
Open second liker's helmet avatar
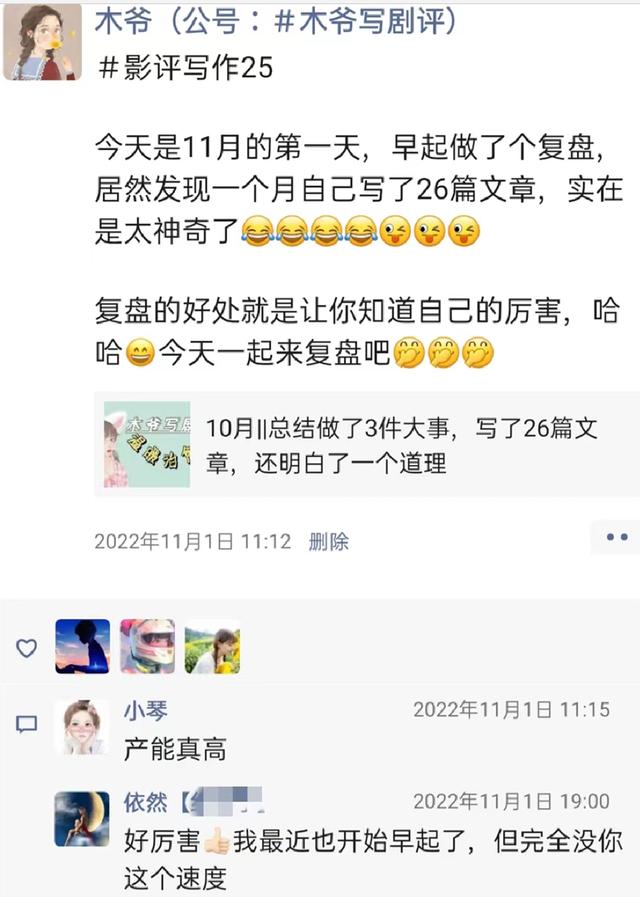click(x=148, y=646)
